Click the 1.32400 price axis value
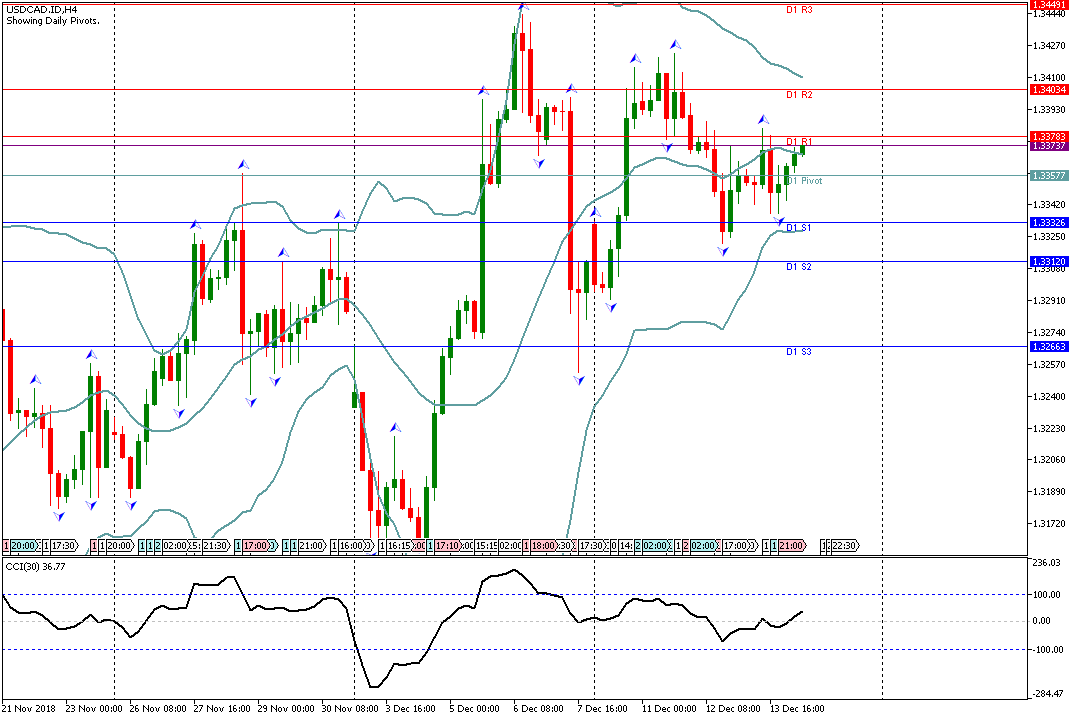The image size is (1080, 720). (1048, 397)
